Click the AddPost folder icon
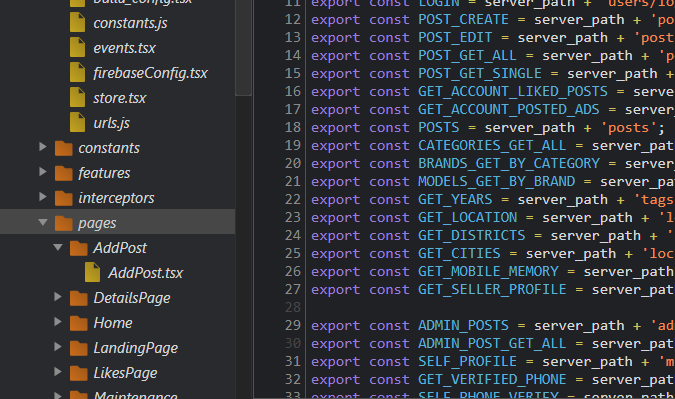This screenshot has width=675, height=399. (79, 248)
